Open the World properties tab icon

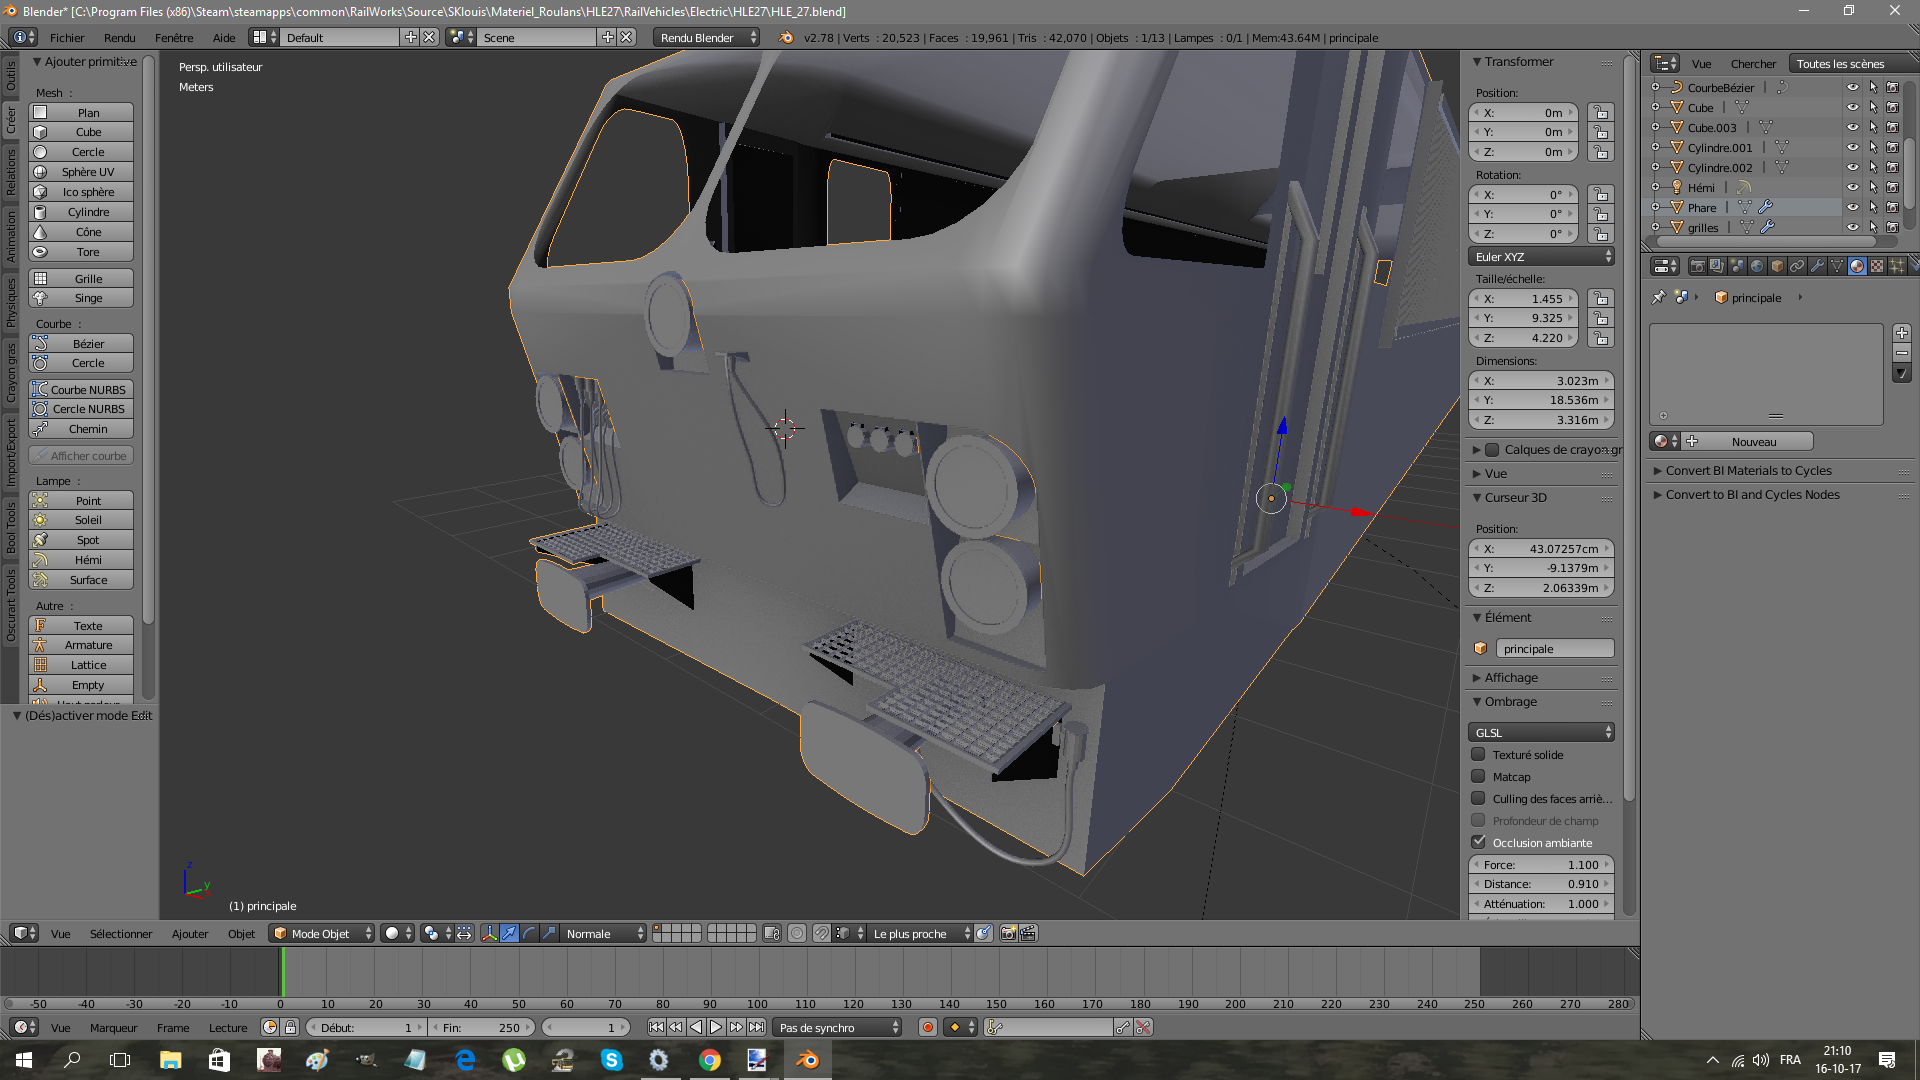pyautogui.click(x=1757, y=265)
